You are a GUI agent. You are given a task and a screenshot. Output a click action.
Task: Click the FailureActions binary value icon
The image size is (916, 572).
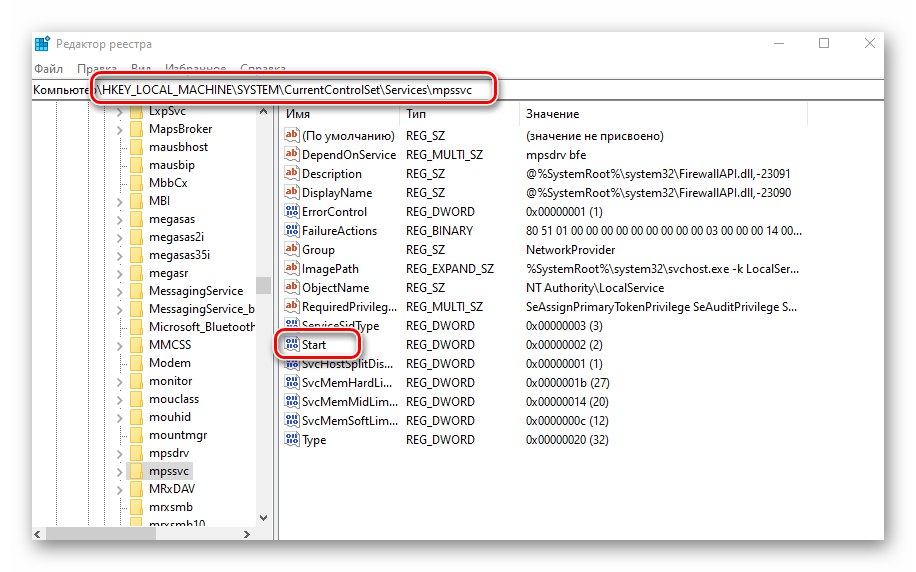point(292,230)
